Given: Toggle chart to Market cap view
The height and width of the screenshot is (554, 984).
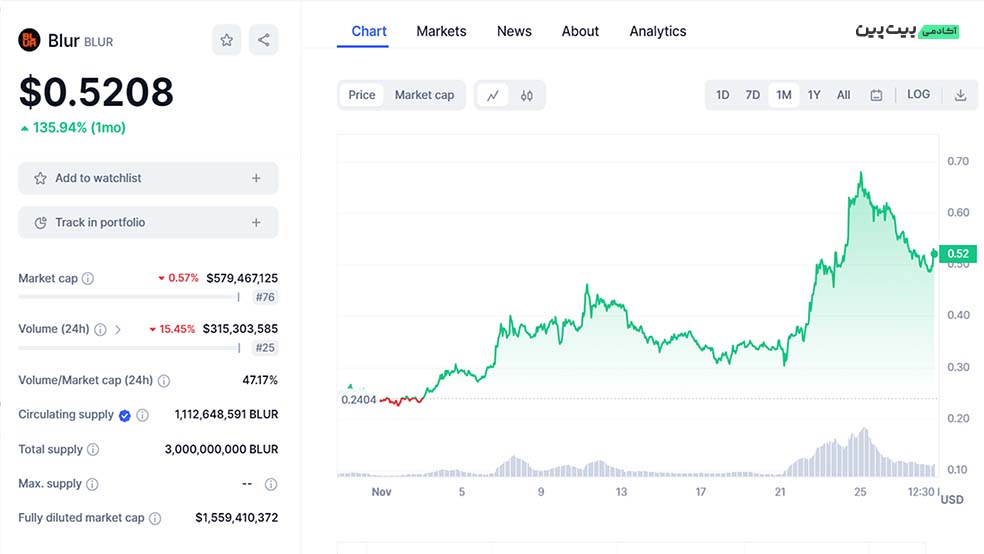Looking at the screenshot, I should pos(424,95).
